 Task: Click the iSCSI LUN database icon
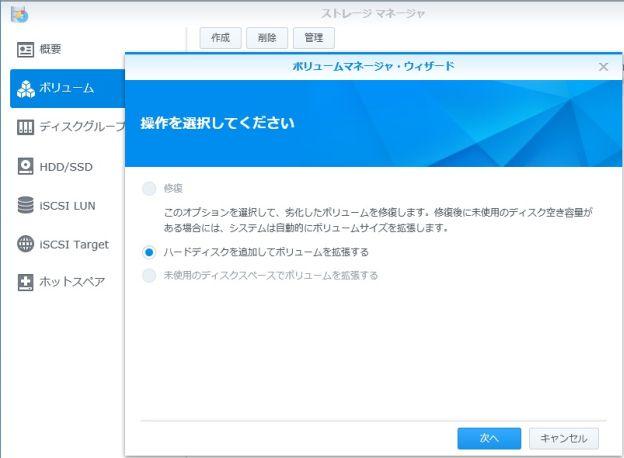pos(25,205)
